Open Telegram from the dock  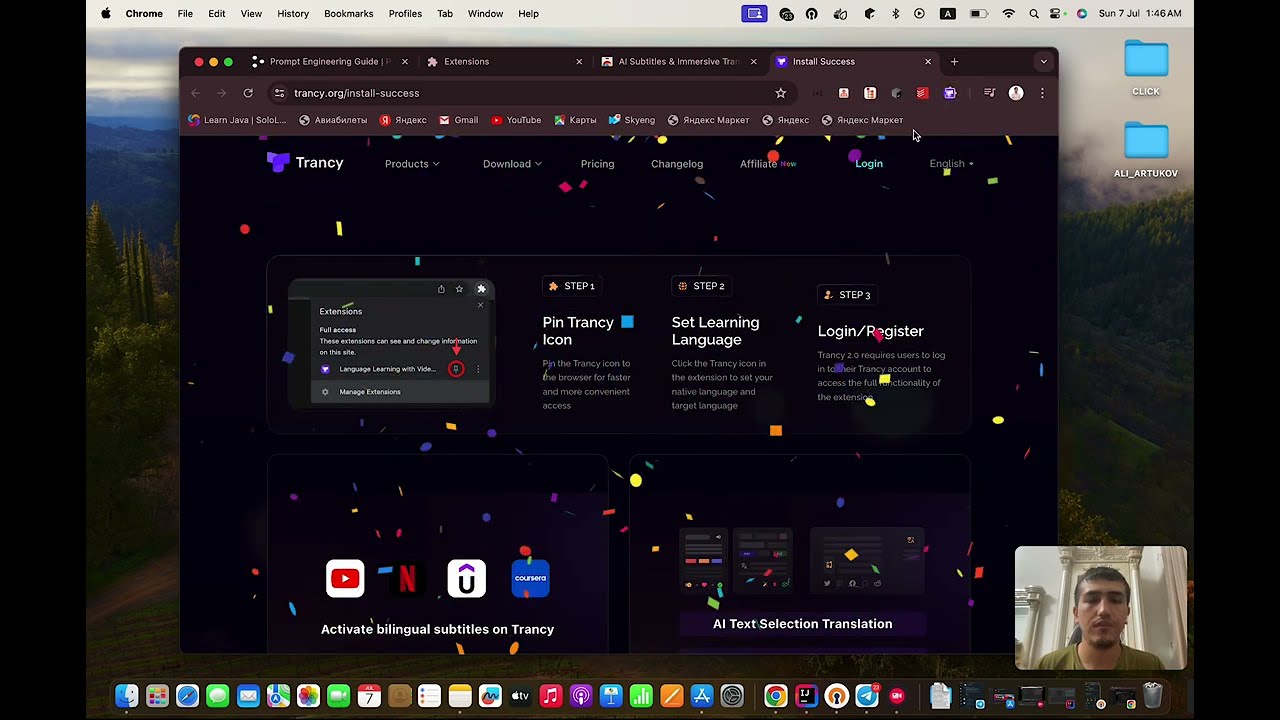pyautogui.click(x=867, y=696)
